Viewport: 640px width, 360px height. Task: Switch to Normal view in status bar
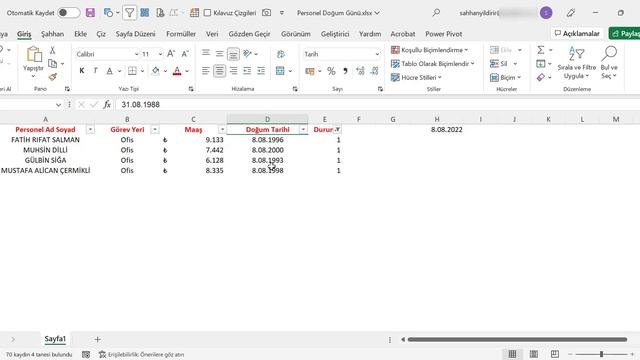point(512,354)
